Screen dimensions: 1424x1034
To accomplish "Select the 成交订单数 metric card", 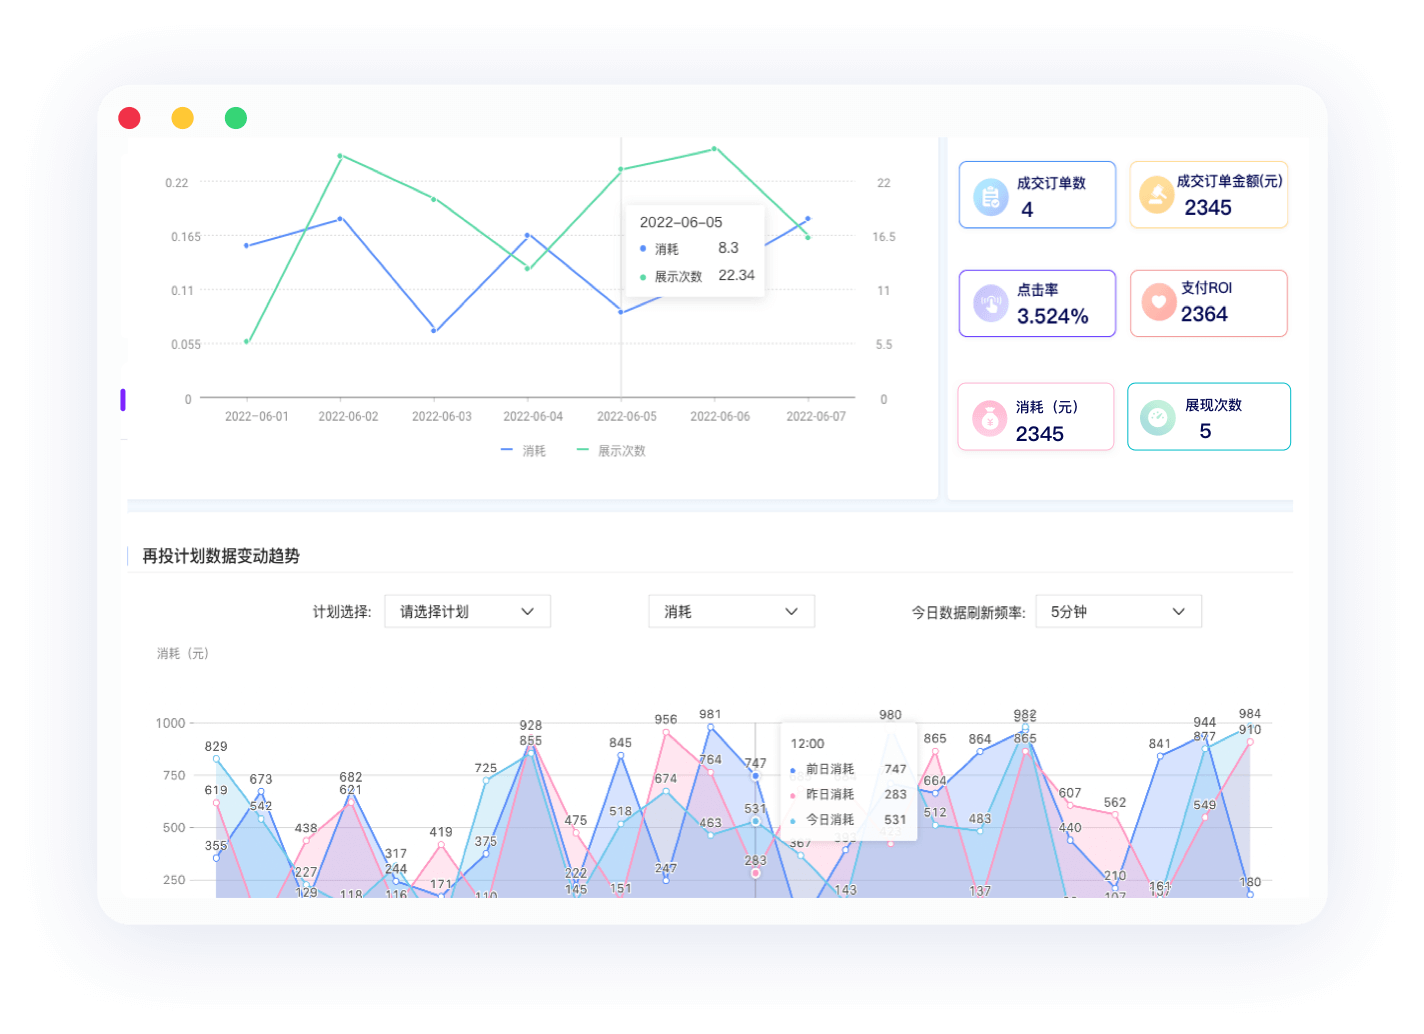I will coord(1037,195).
